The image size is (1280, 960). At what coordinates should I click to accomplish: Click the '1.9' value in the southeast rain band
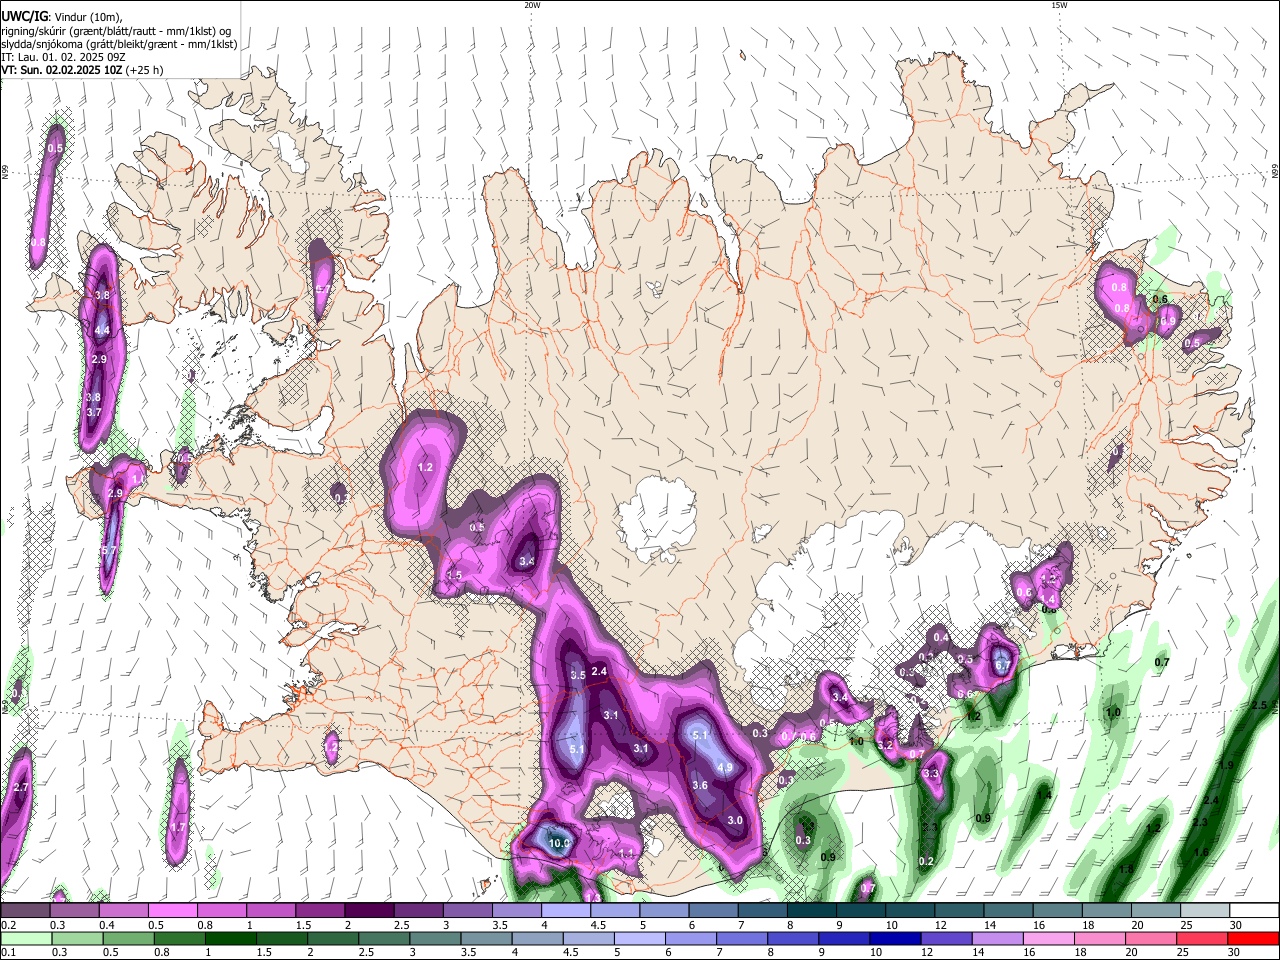(1227, 765)
